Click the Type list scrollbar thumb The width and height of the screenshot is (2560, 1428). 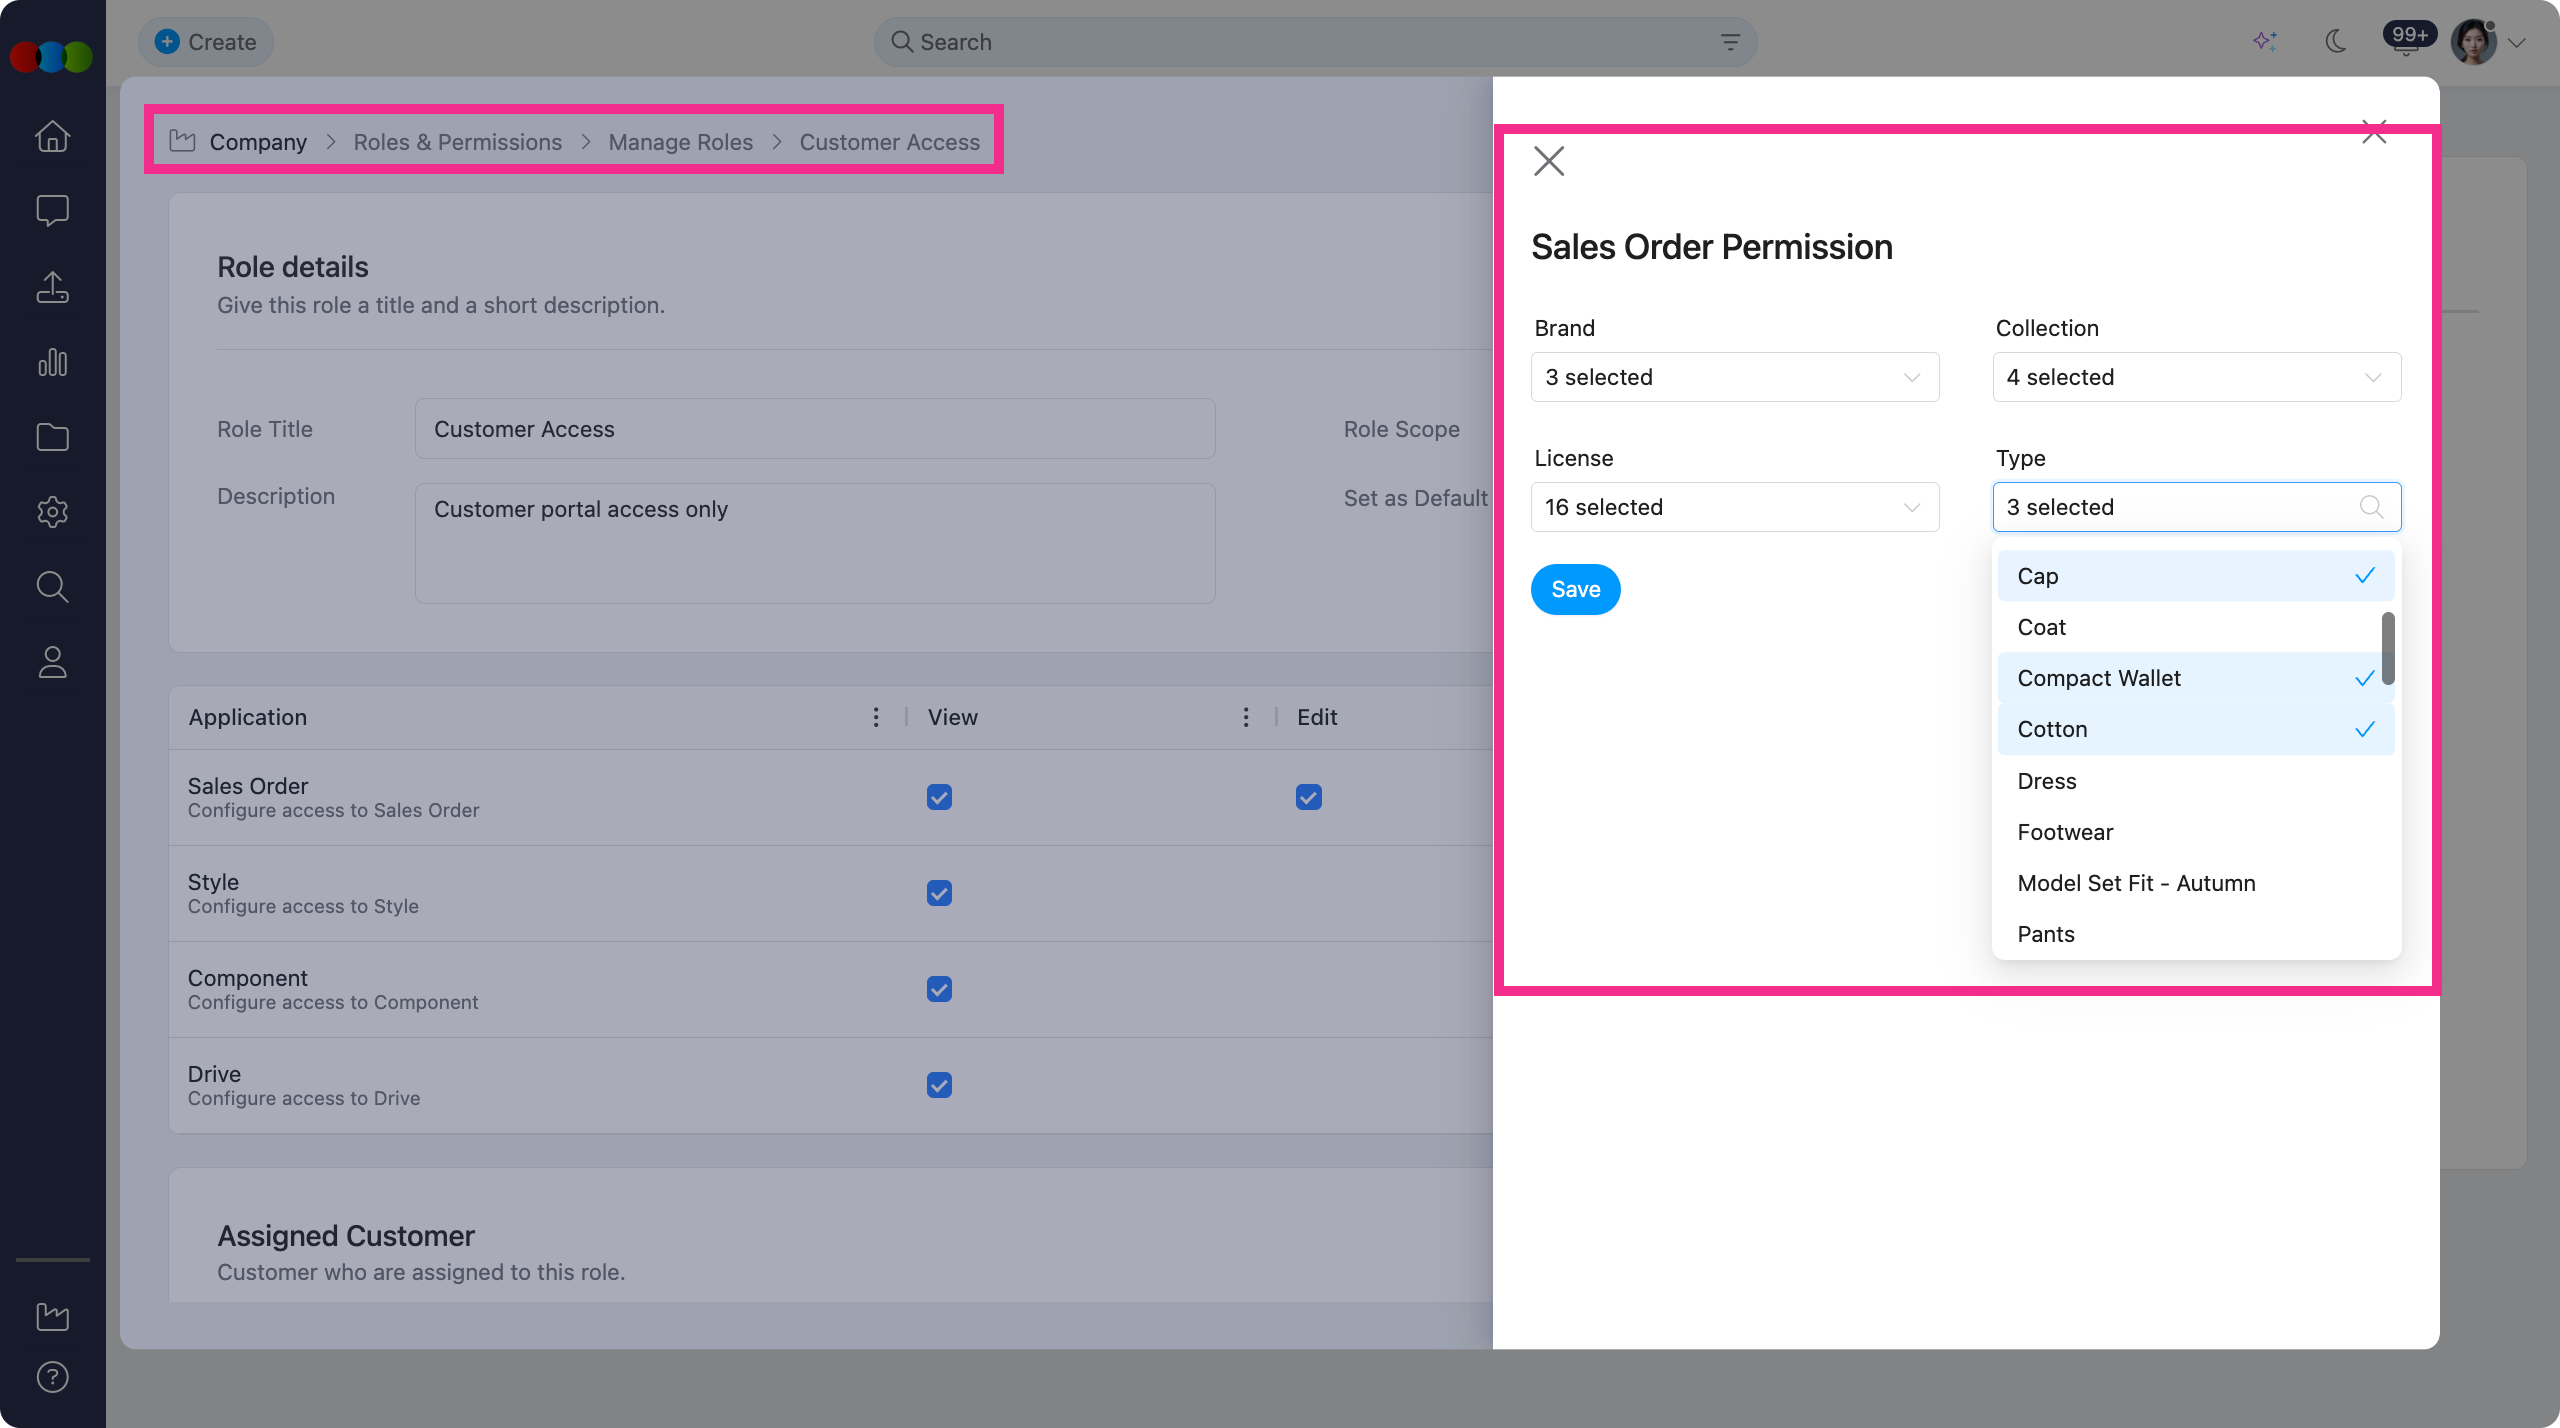[x=2388, y=648]
